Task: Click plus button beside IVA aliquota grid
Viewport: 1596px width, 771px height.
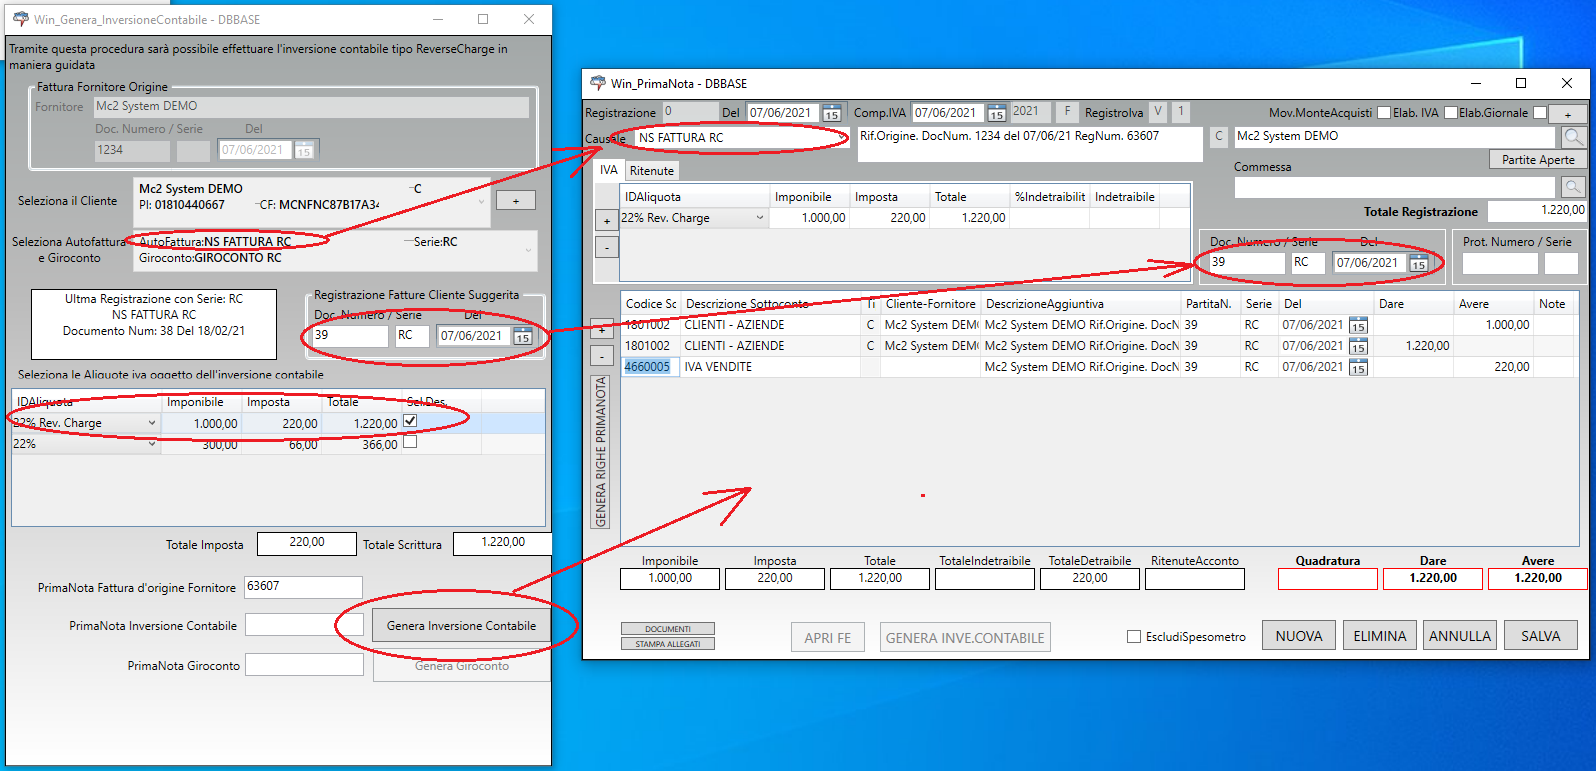Action: coord(606,220)
